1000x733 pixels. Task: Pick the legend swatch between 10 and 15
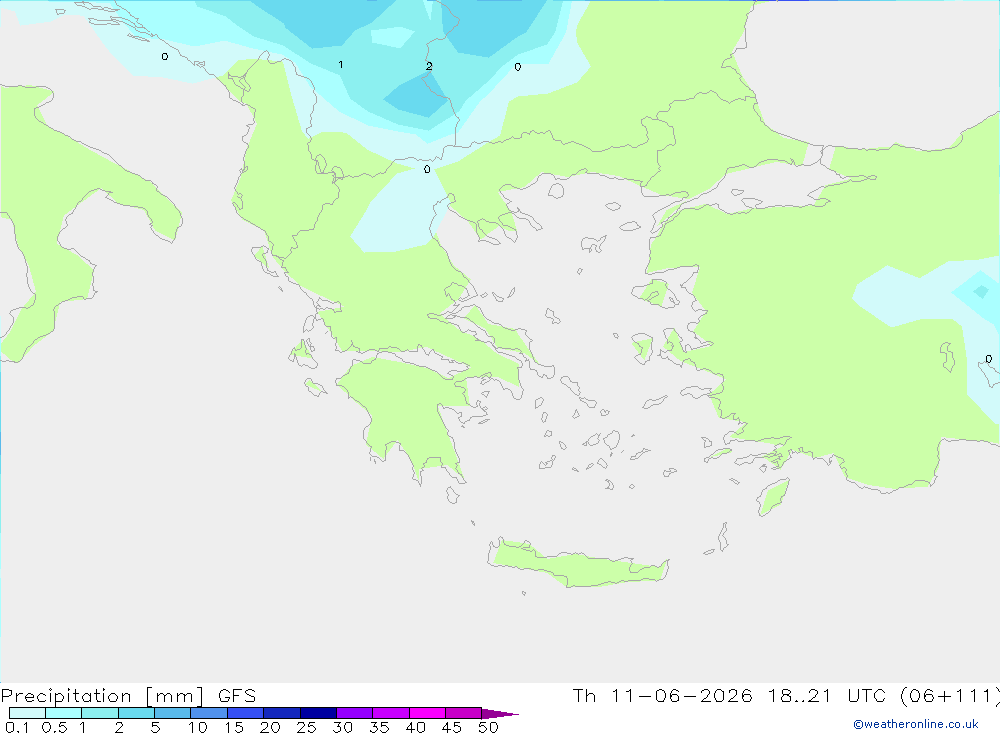(x=209, y=713)
